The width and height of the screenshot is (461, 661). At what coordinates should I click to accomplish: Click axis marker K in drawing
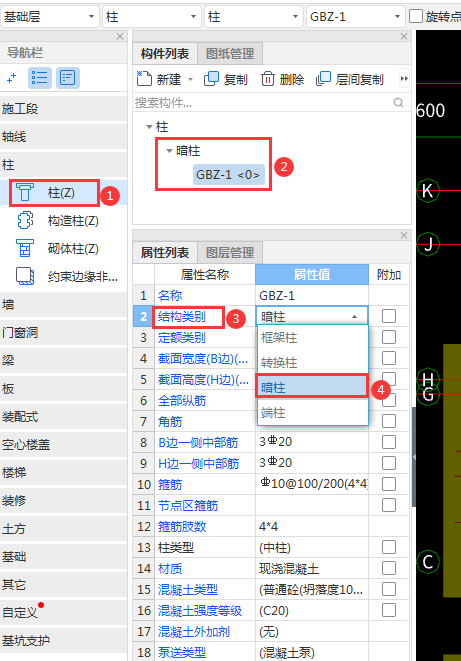(x=428, y=191)
